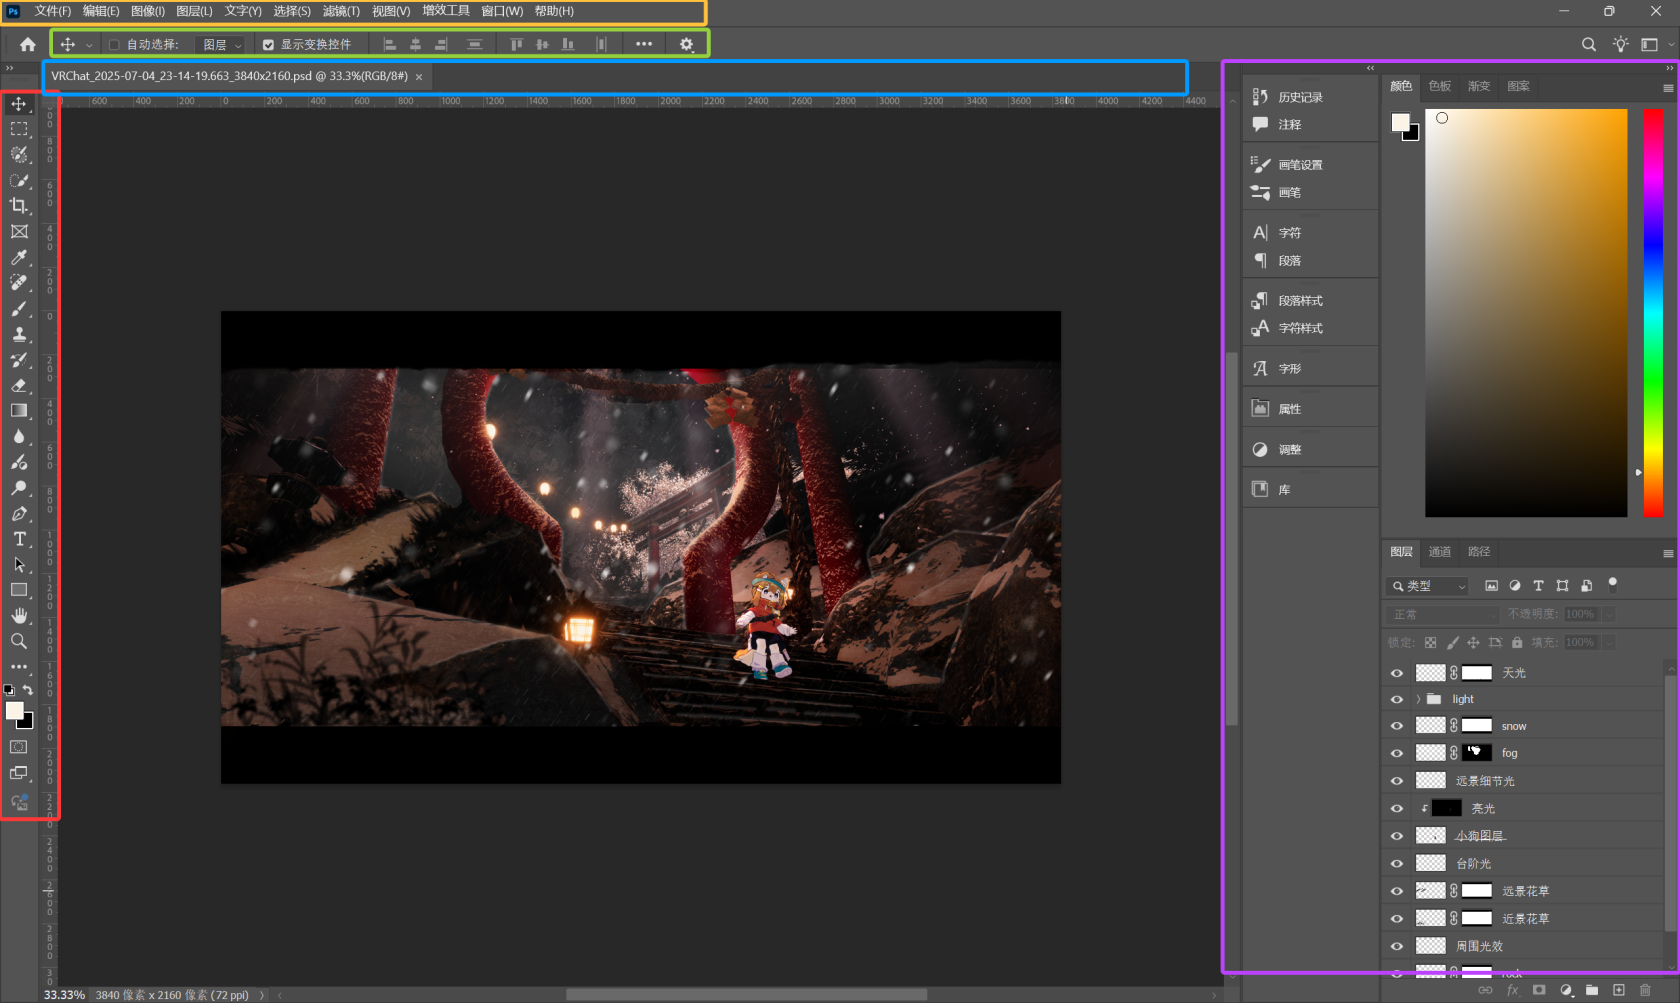1680x1003 pixels.
Task: Select the Crop tool
Action: tap(19, 206)
